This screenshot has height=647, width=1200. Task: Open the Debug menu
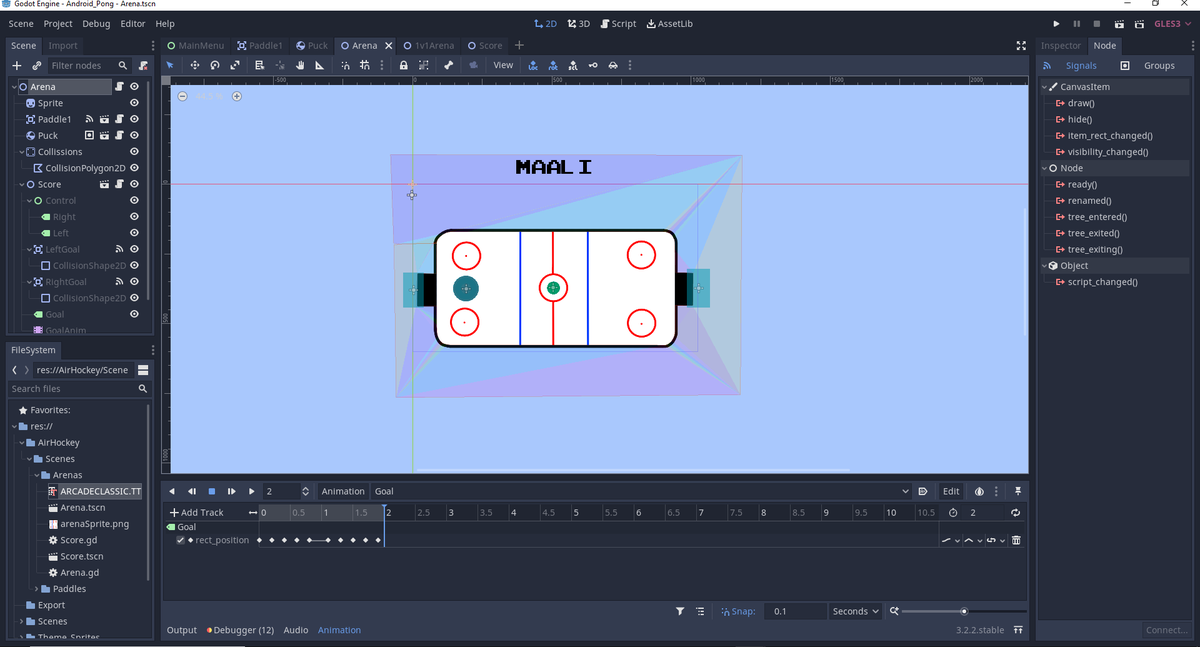pos(97,23)
